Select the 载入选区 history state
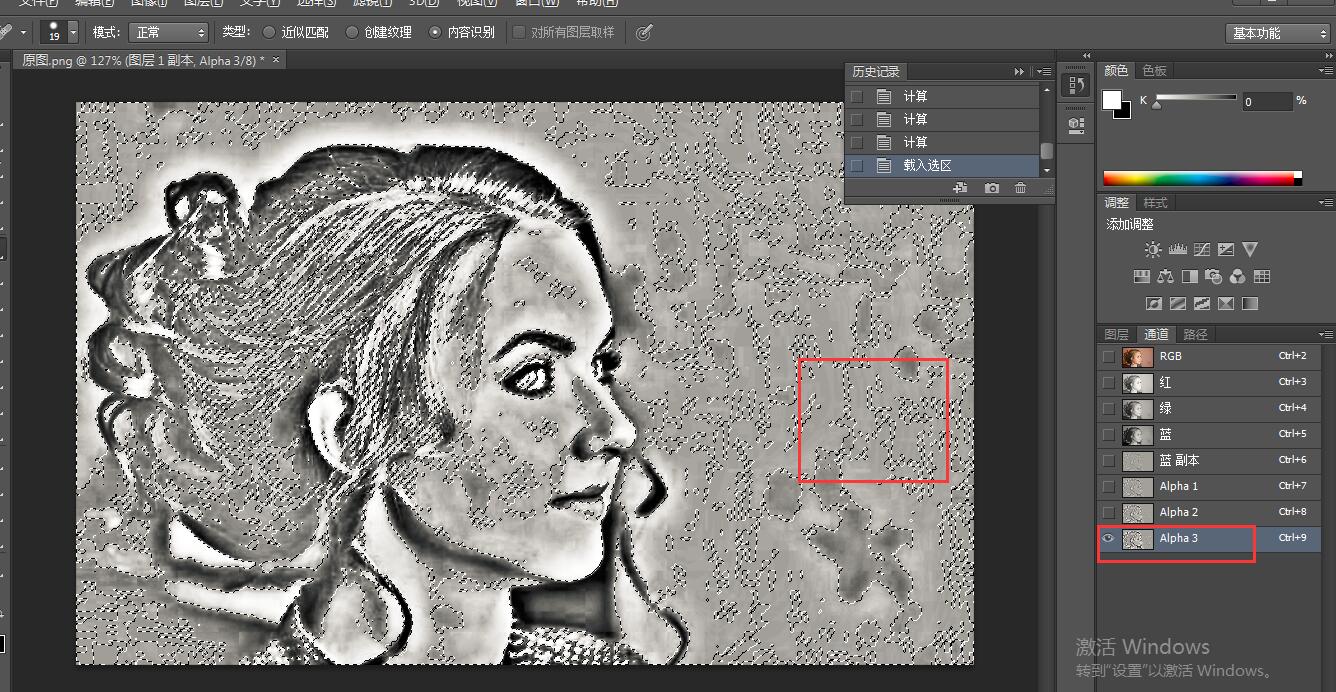 (x=927, y=166)
